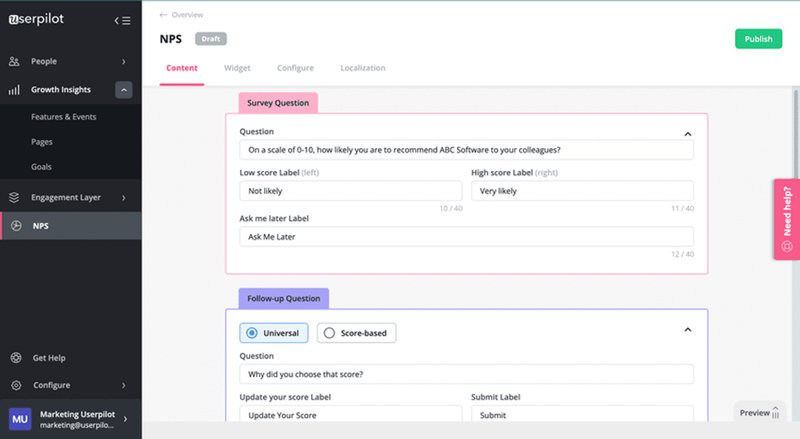Viewport: 800px width, 439px height.
Task: Click the Get Help sidebar label
Action: pyautogui.click(x=49, y=358)
